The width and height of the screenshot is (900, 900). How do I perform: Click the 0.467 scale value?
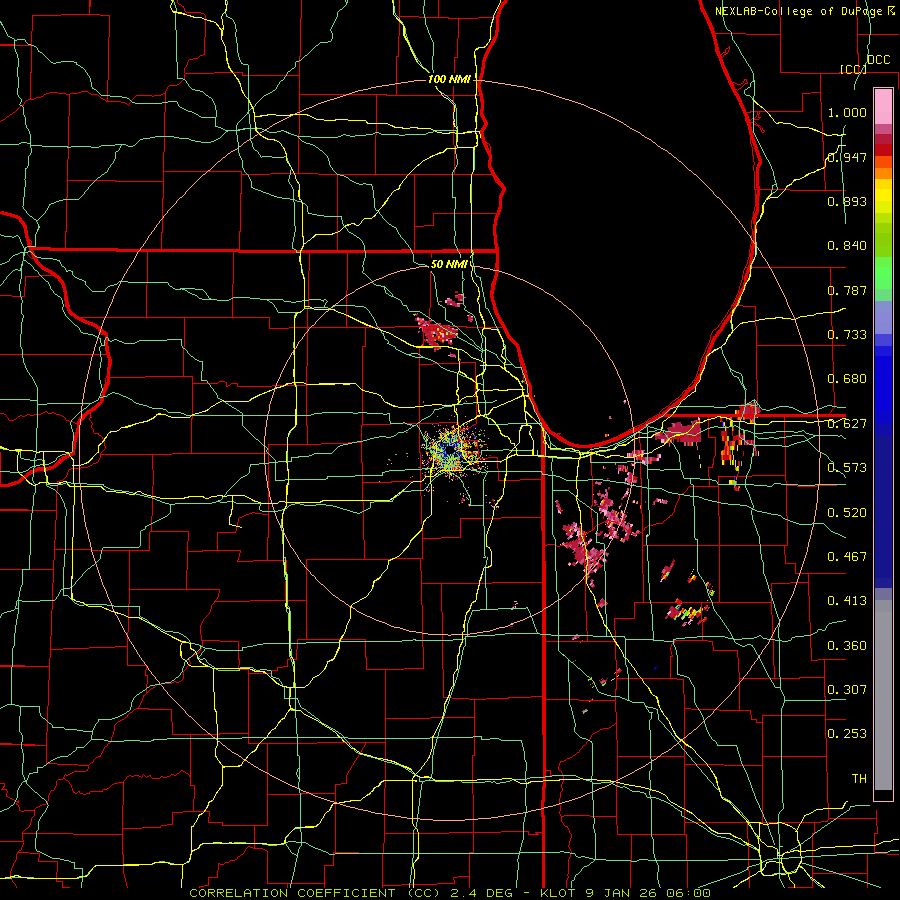[x=847, y=557]
